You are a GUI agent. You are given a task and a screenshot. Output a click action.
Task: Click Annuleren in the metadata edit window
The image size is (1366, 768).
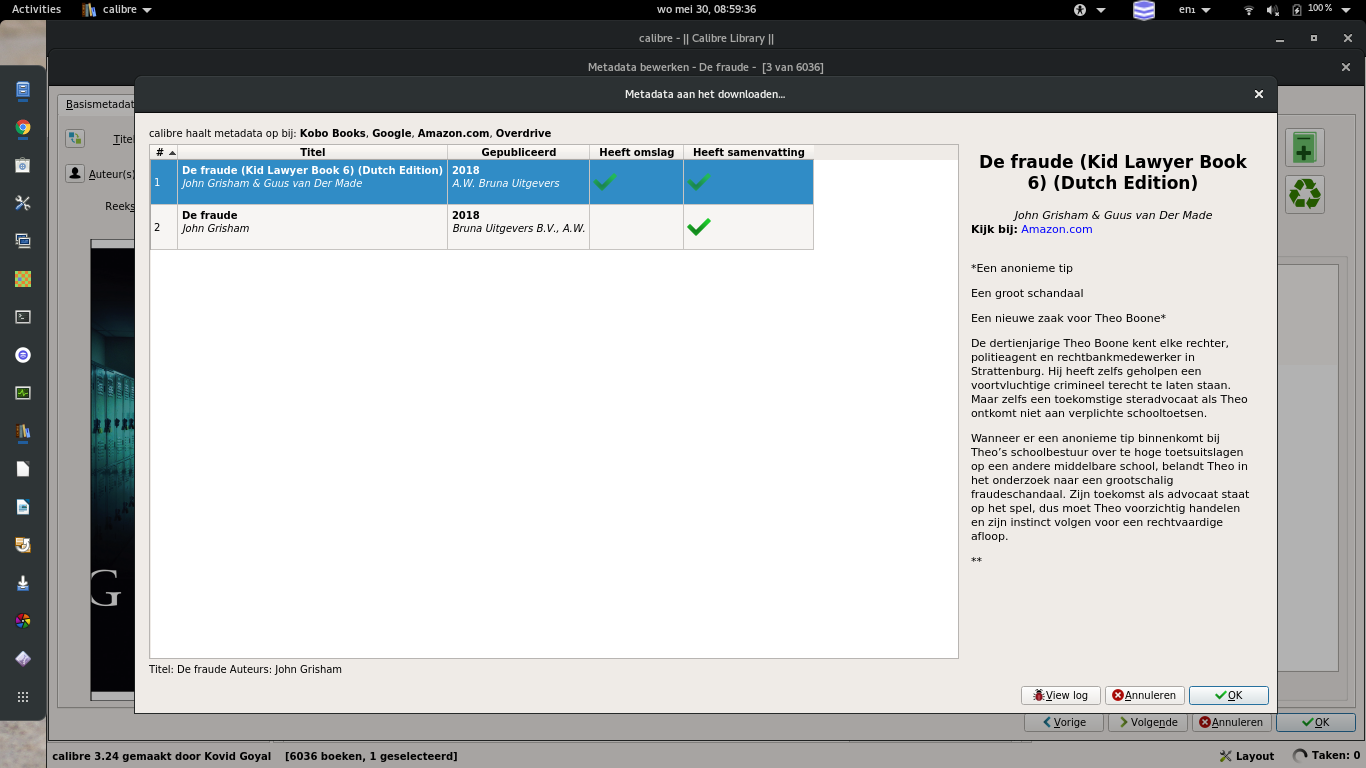pos(1232,722)
